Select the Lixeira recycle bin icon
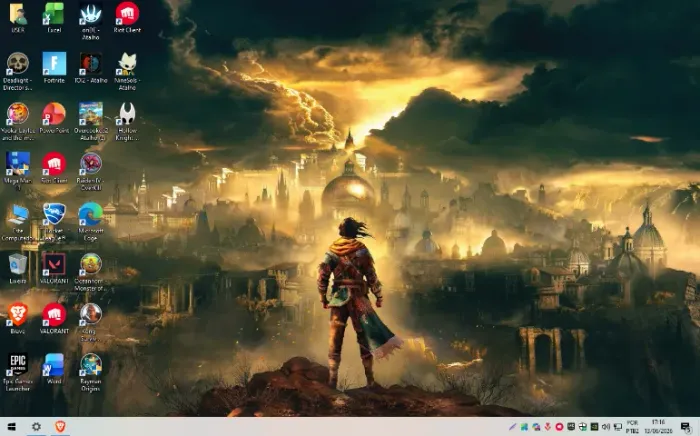Screen dimensions: 700x436 [18, 269]
